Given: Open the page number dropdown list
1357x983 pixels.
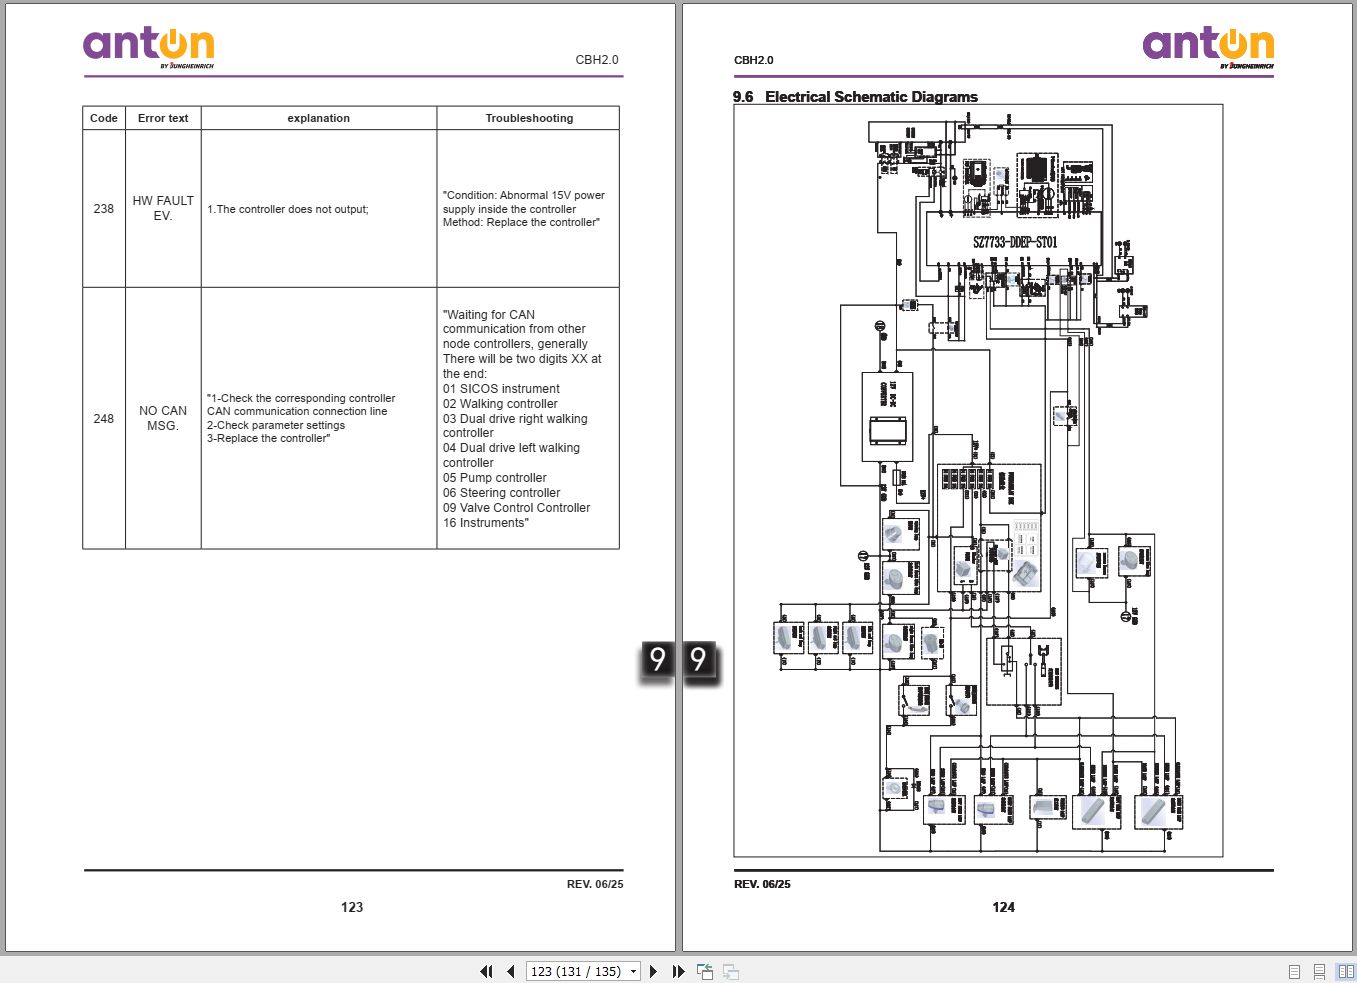Looking at the screenshot, I should [x=631, y=971].
